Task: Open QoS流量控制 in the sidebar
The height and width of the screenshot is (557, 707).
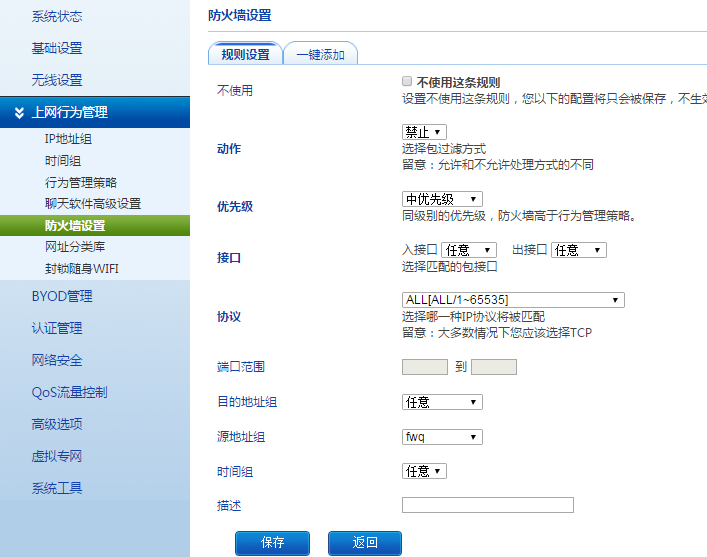Action: pos(69,392)
